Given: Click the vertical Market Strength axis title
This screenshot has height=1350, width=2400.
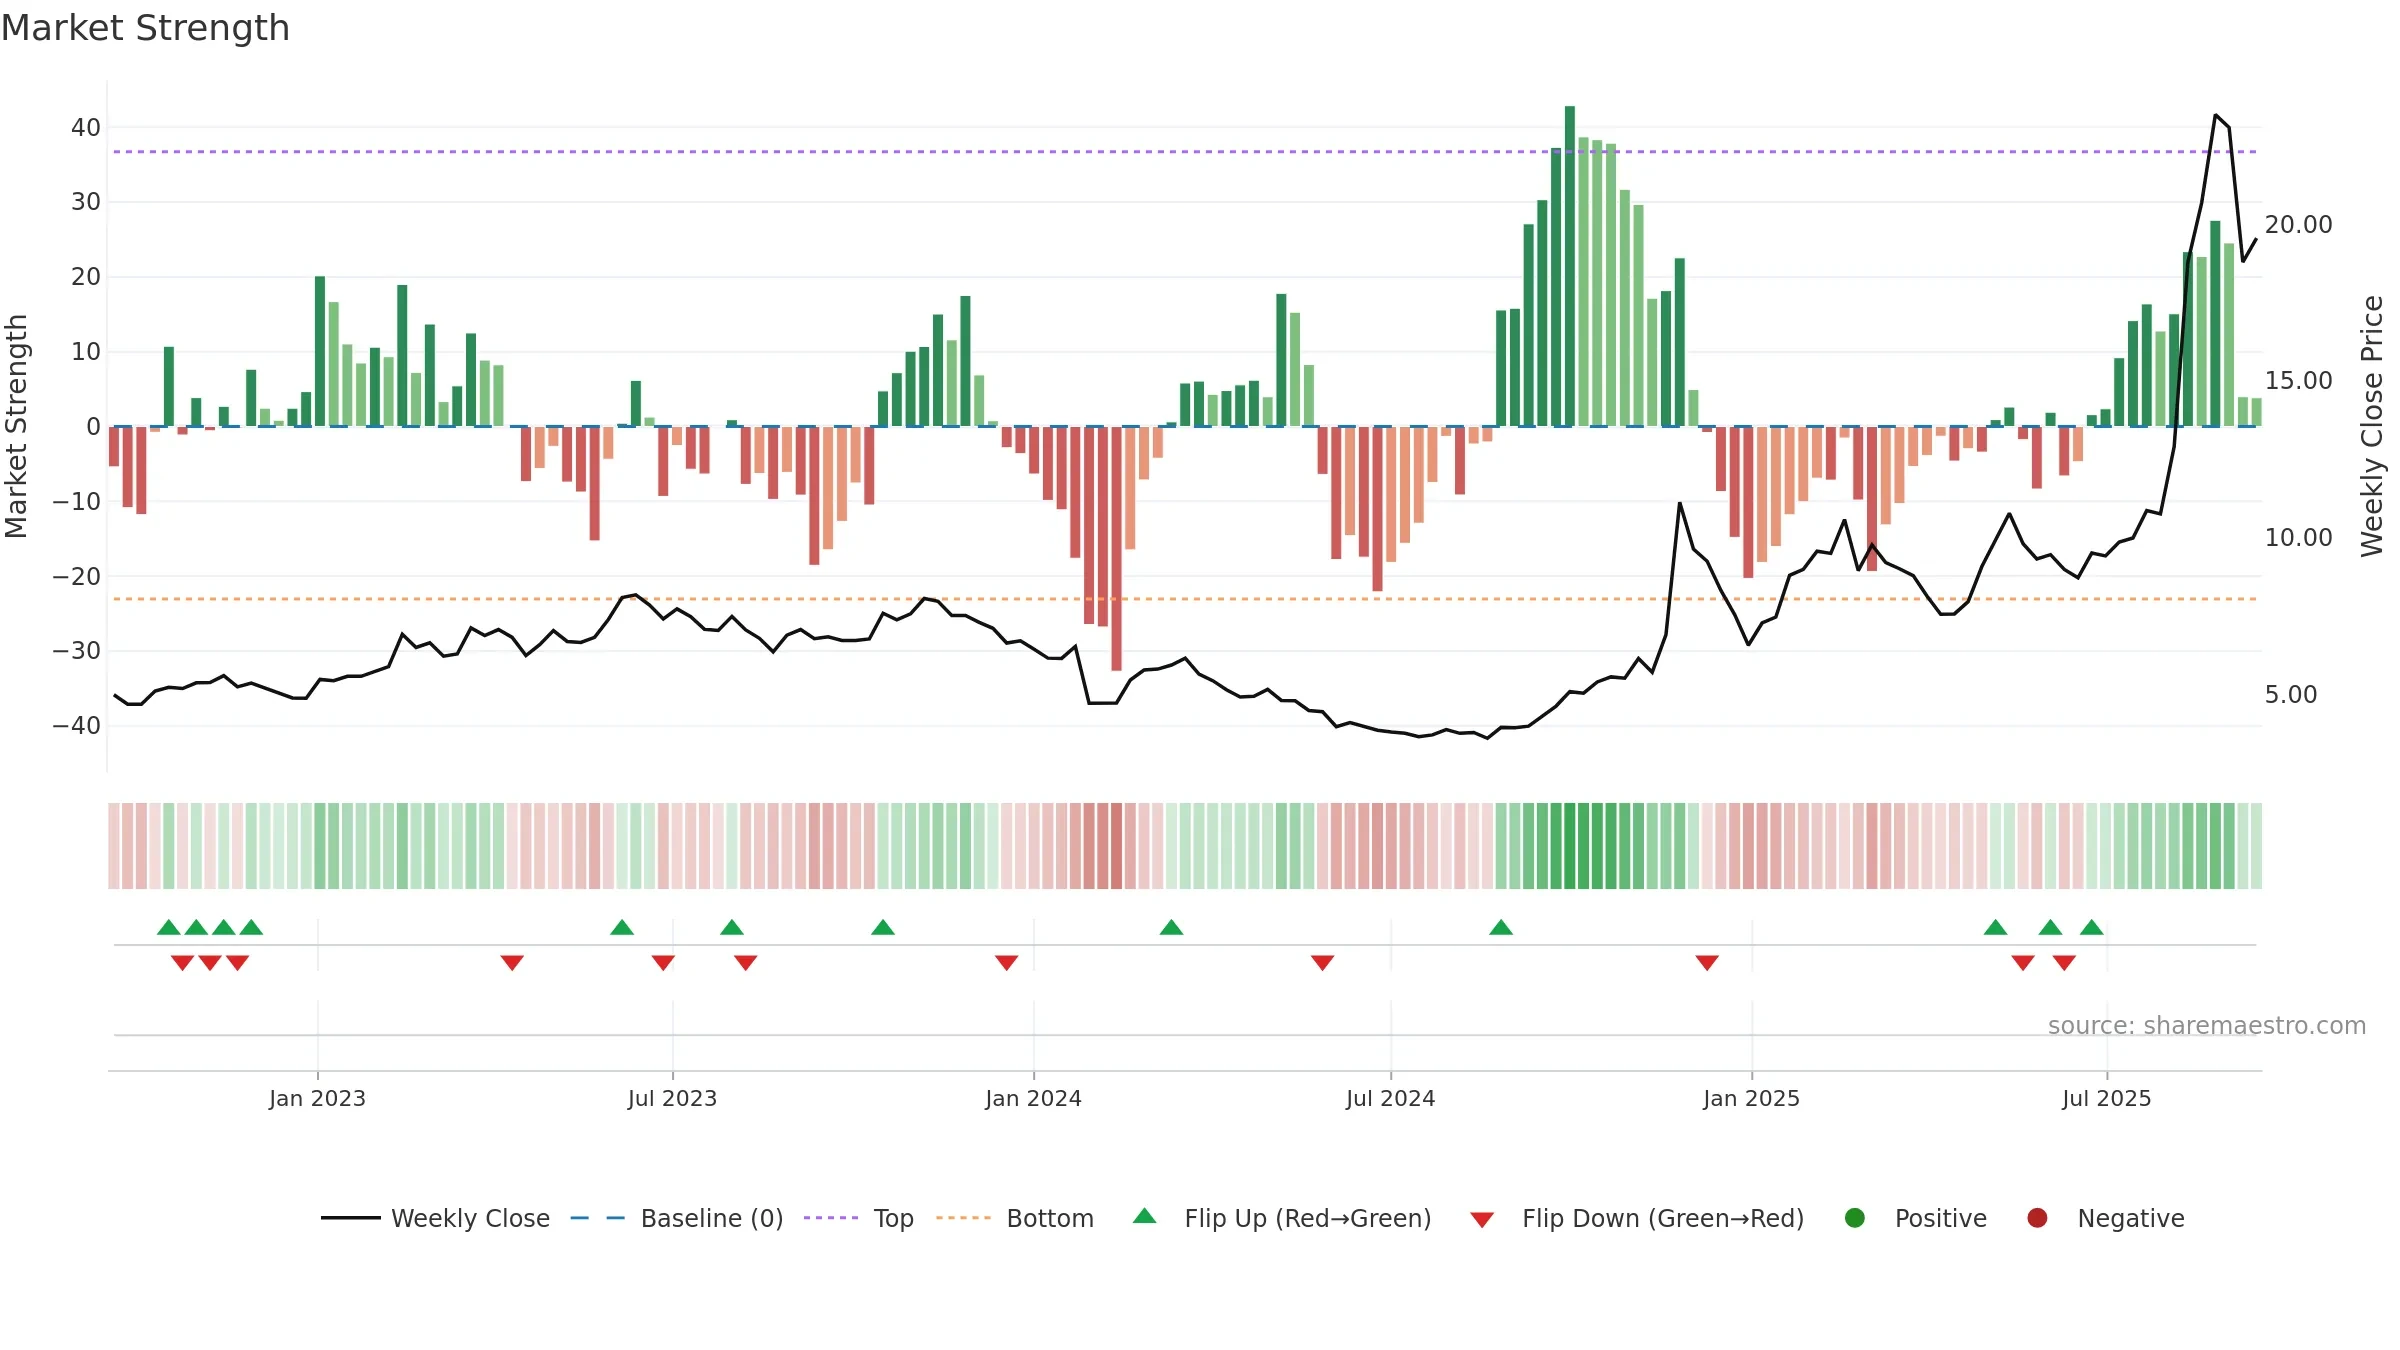Looking at the screenshot, I should (x=17, y=426).
